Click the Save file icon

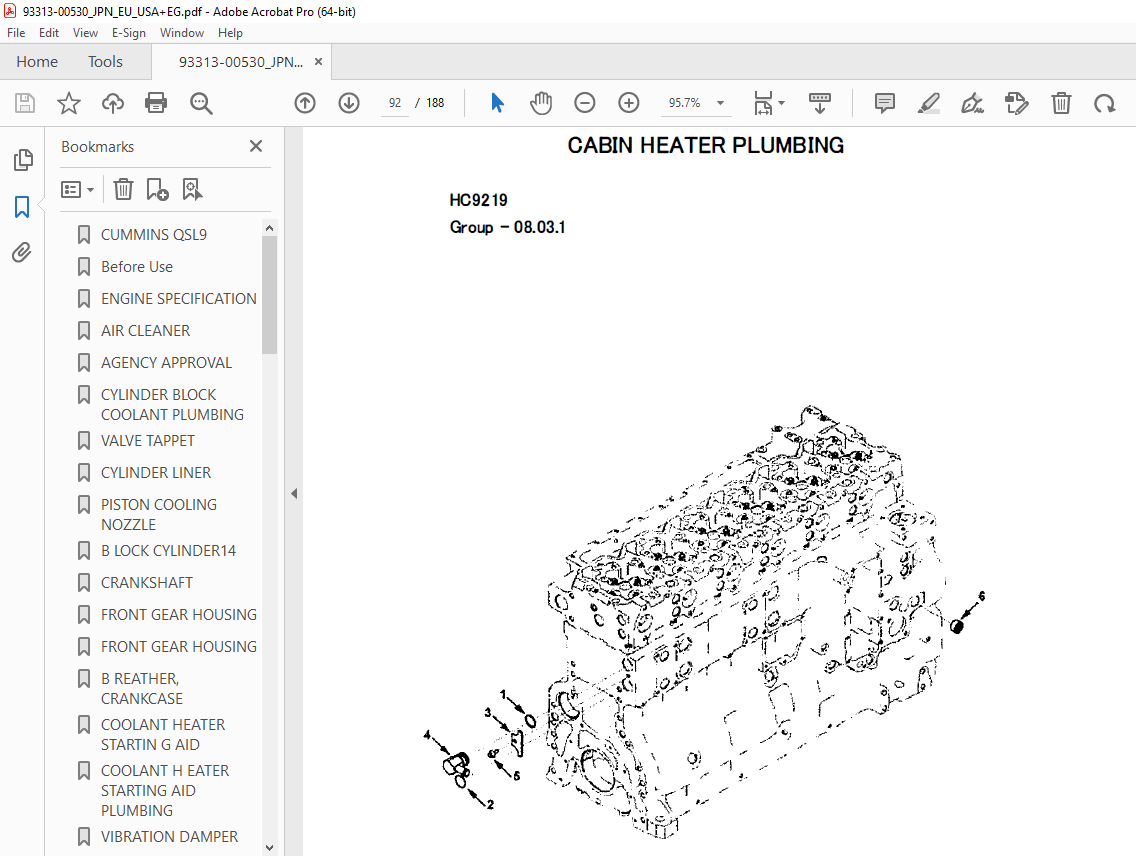click(x=25, y=103)
